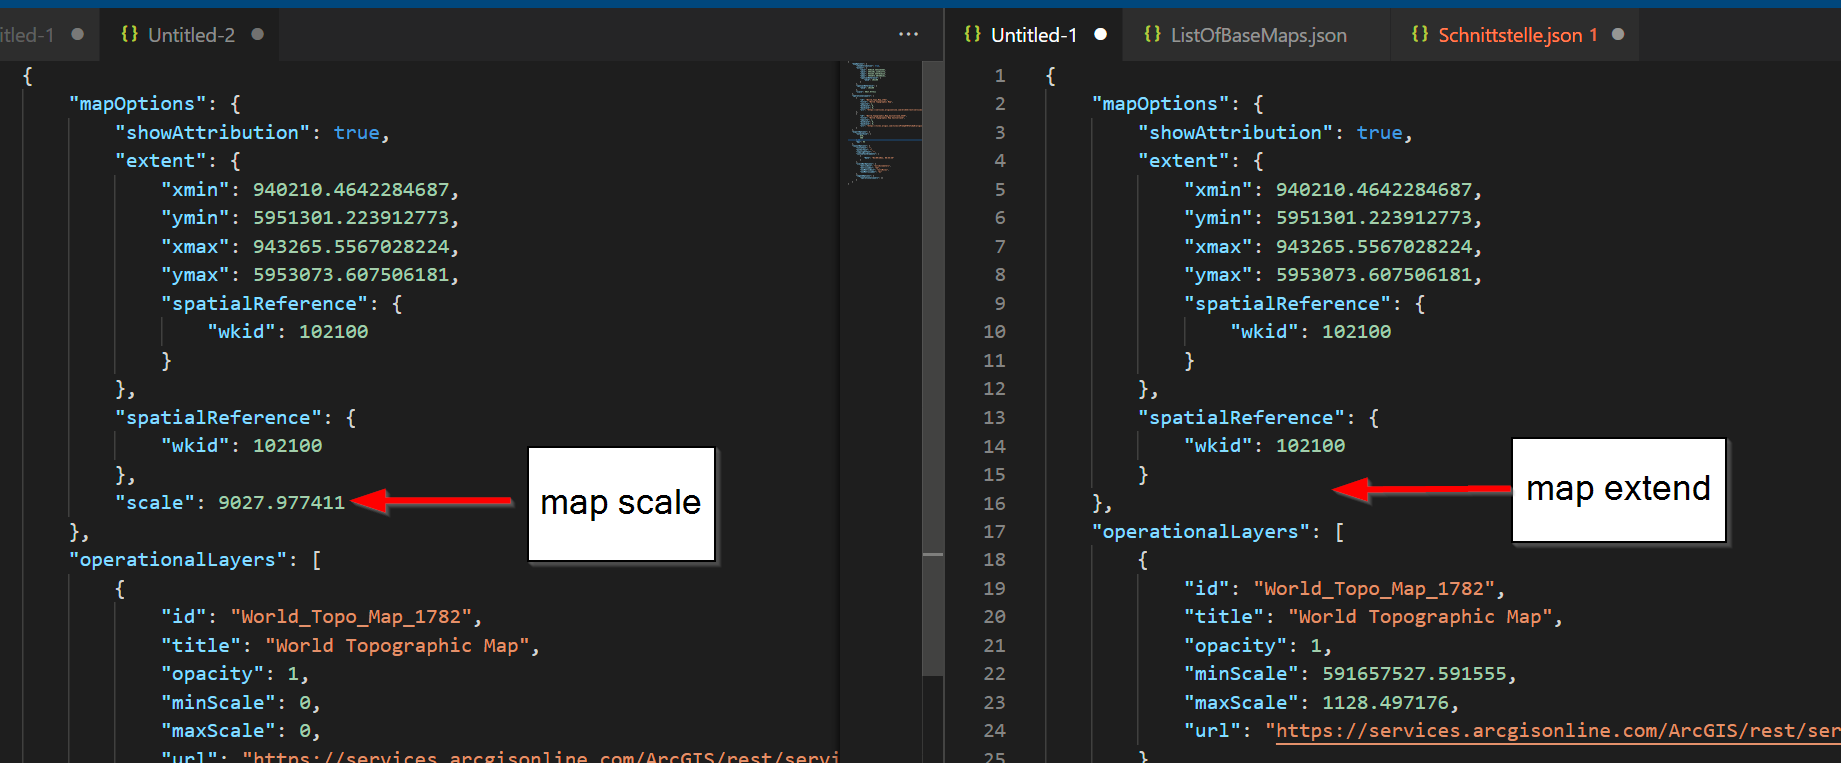Click the JSON file icon on Untitled-2 tab

[x=129, y=34]
